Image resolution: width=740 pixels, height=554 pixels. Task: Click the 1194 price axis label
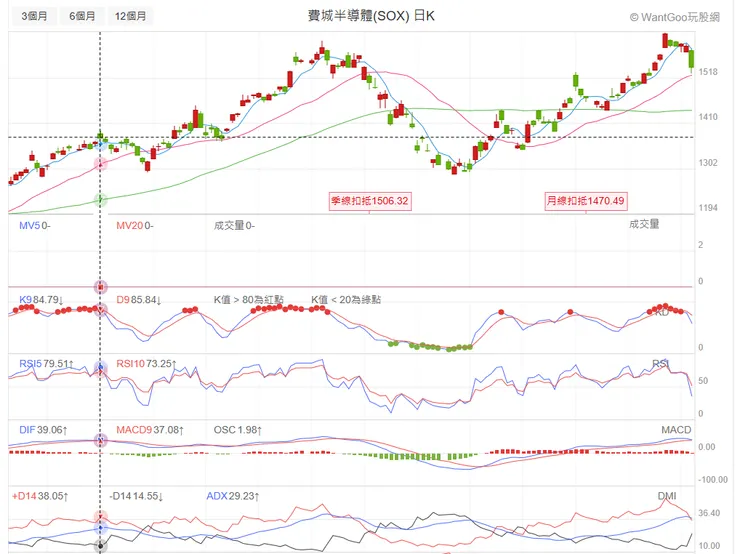(x=708, y=208)
